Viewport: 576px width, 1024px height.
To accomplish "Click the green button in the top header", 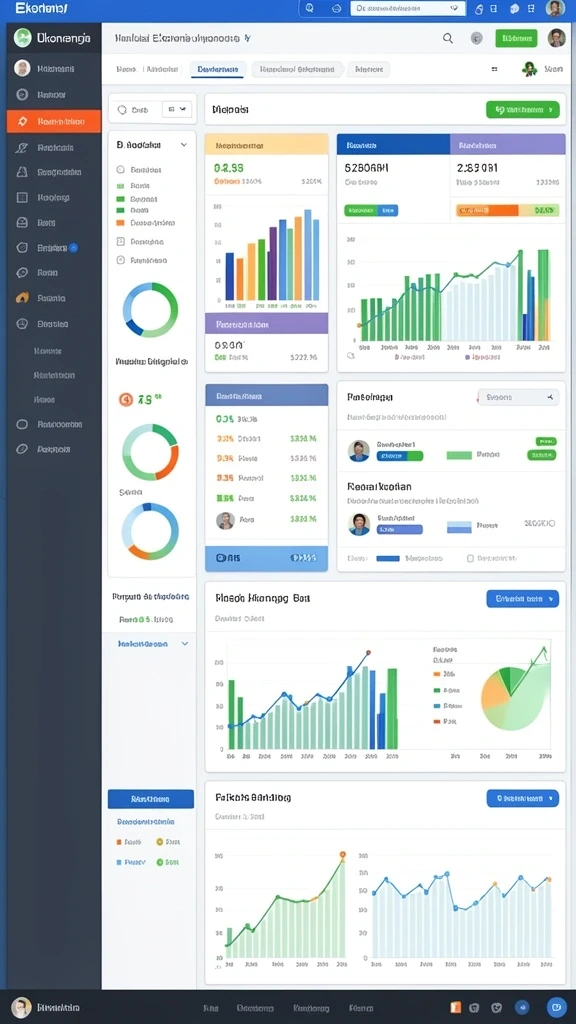I will tap(516, 39).
